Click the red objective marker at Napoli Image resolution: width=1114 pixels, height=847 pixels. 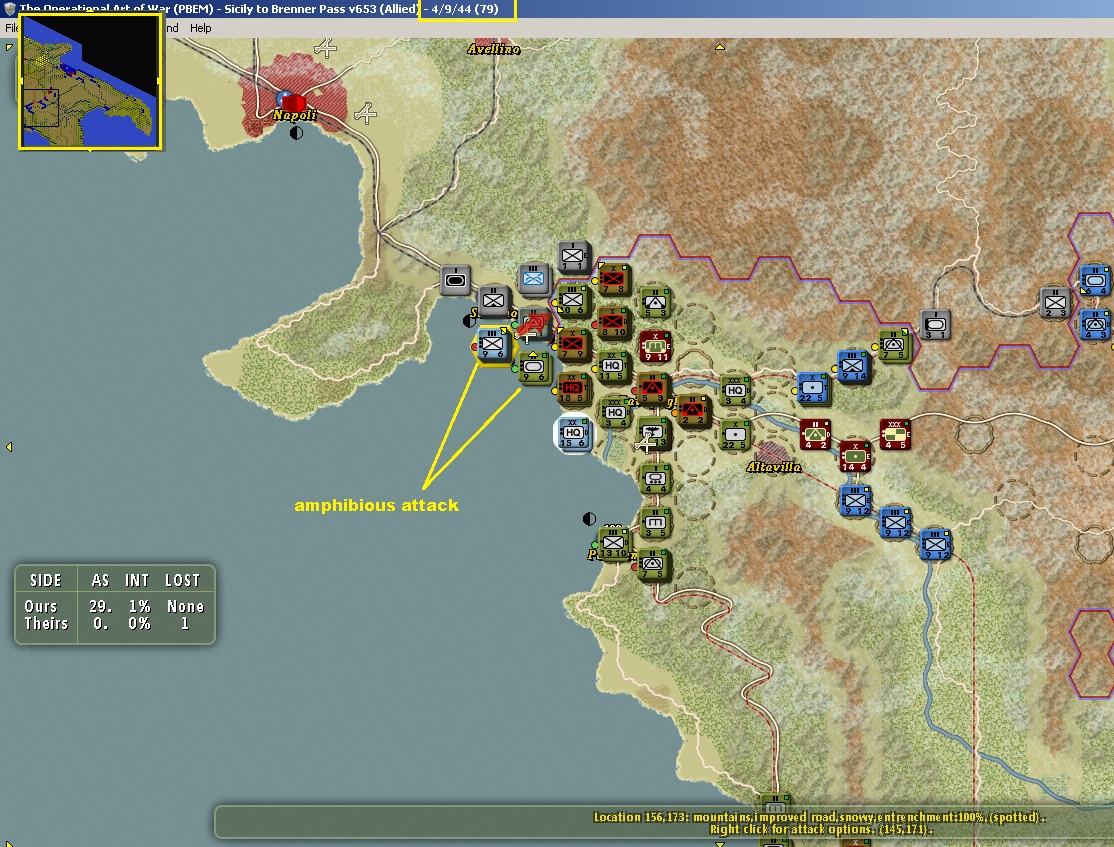(292, 102)
